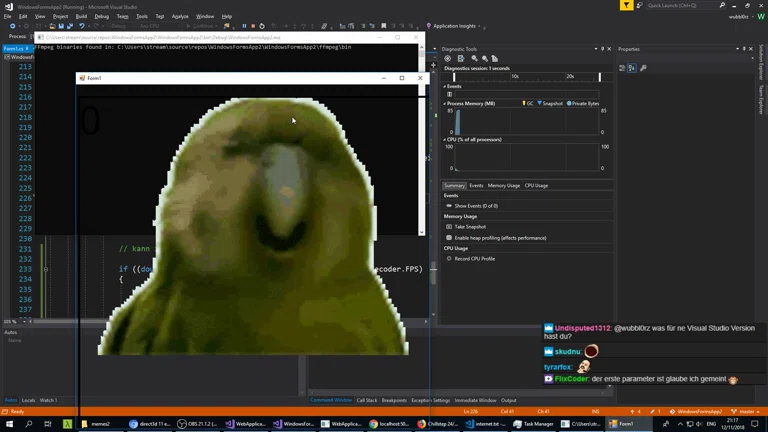
Task: Collapse the Events graph section
Action: [445, 86]
